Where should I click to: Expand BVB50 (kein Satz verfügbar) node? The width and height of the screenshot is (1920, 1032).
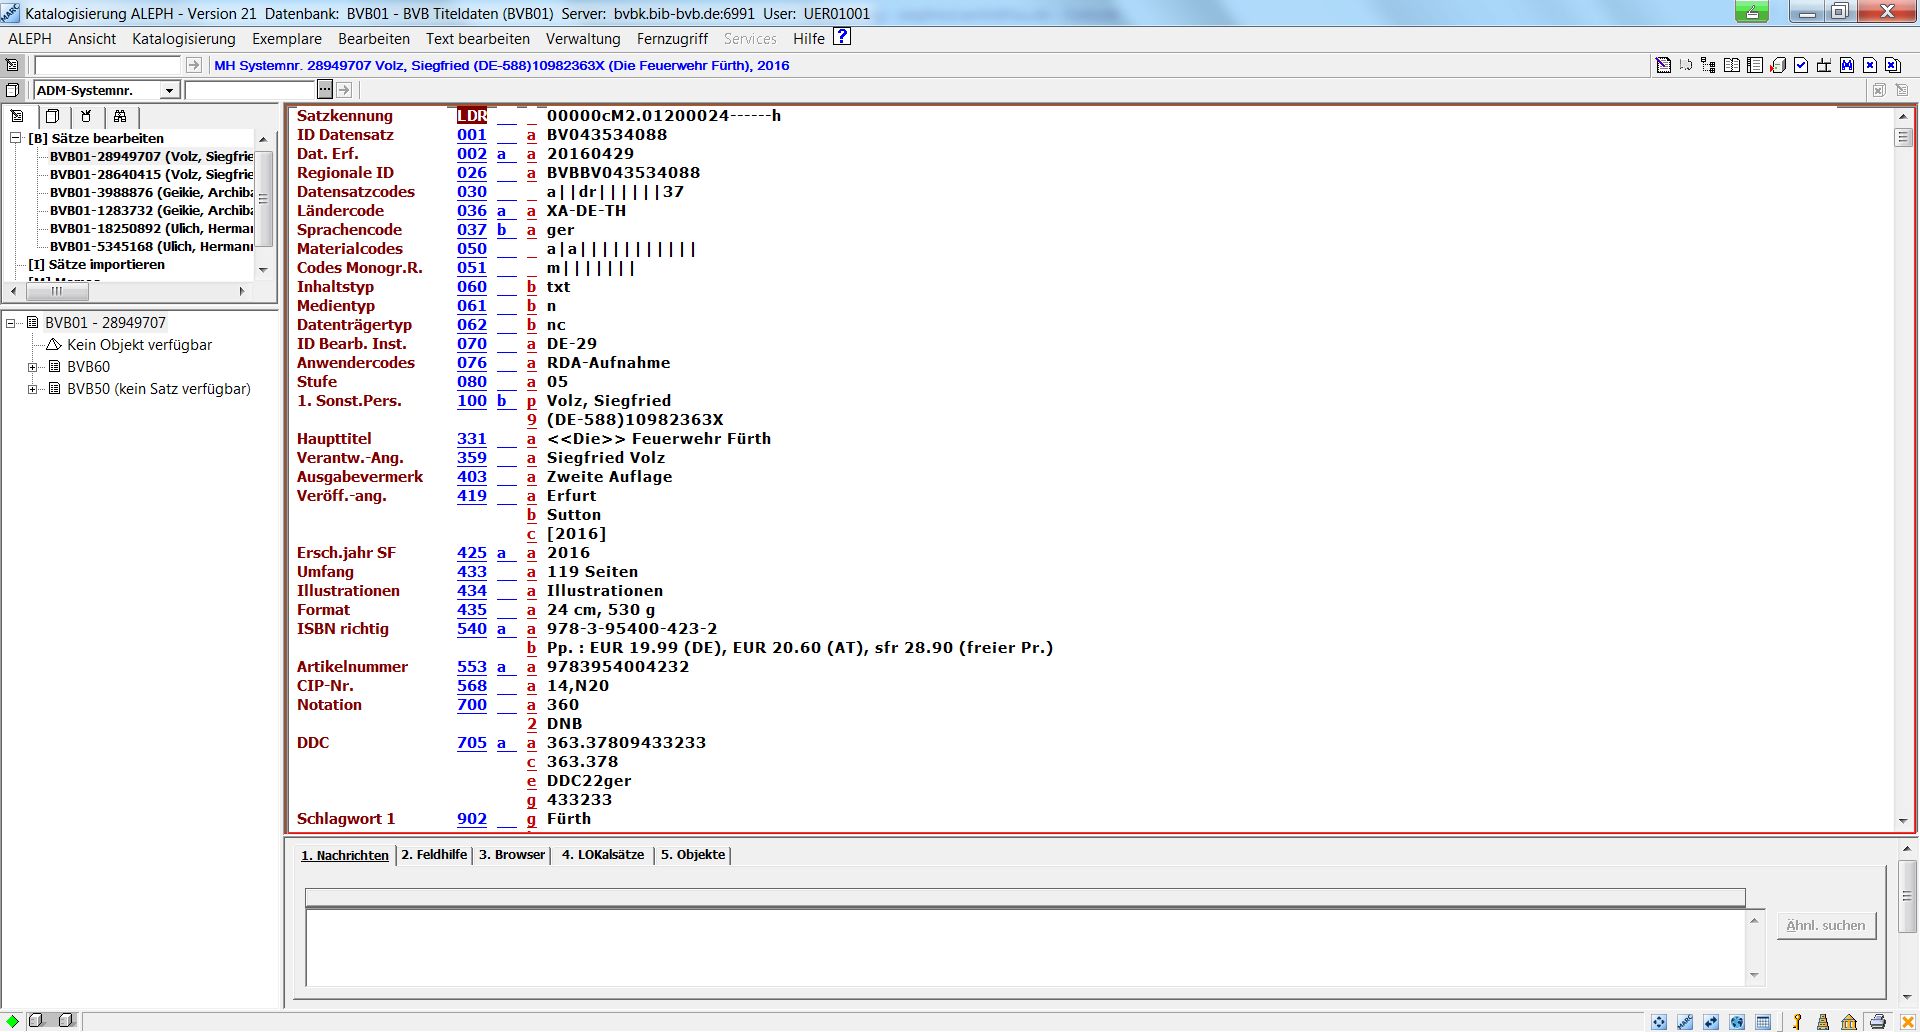click(x=33, y=389)
